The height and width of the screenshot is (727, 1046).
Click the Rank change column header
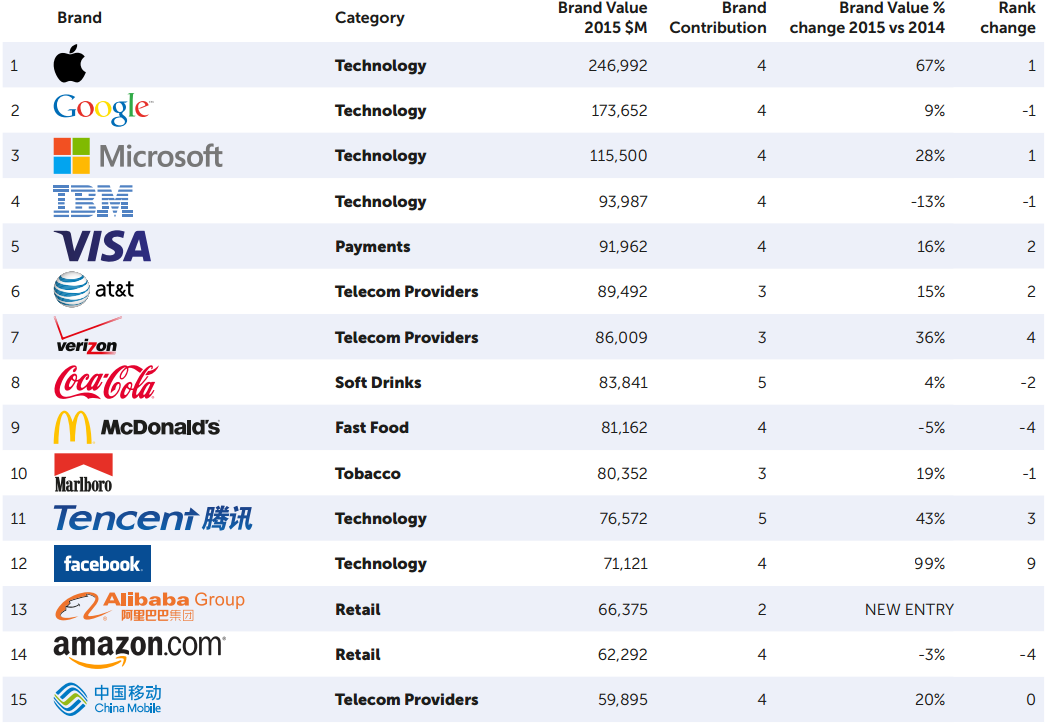(x=1008, y=18)
